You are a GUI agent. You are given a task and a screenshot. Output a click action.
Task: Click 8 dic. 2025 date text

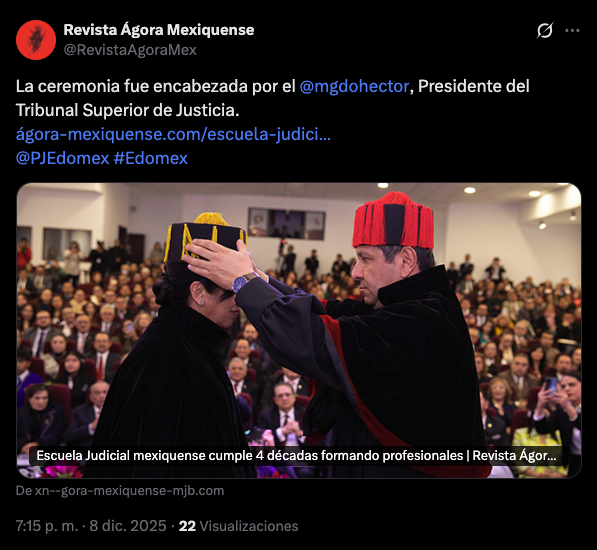[128, 526]
